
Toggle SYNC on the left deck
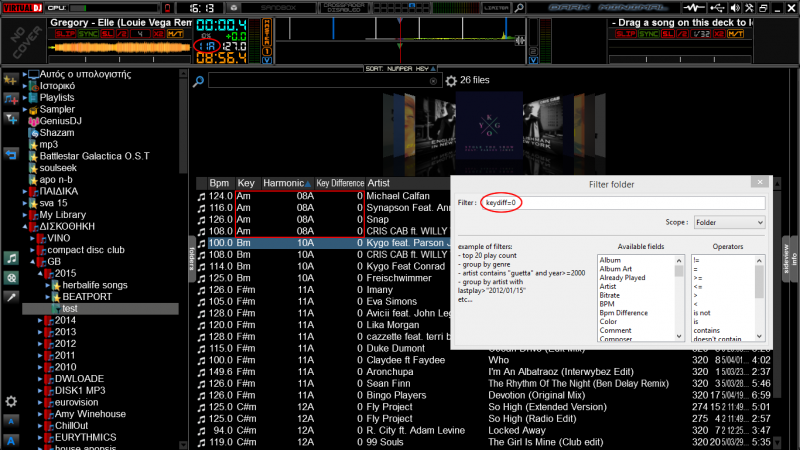pos(89,35)
